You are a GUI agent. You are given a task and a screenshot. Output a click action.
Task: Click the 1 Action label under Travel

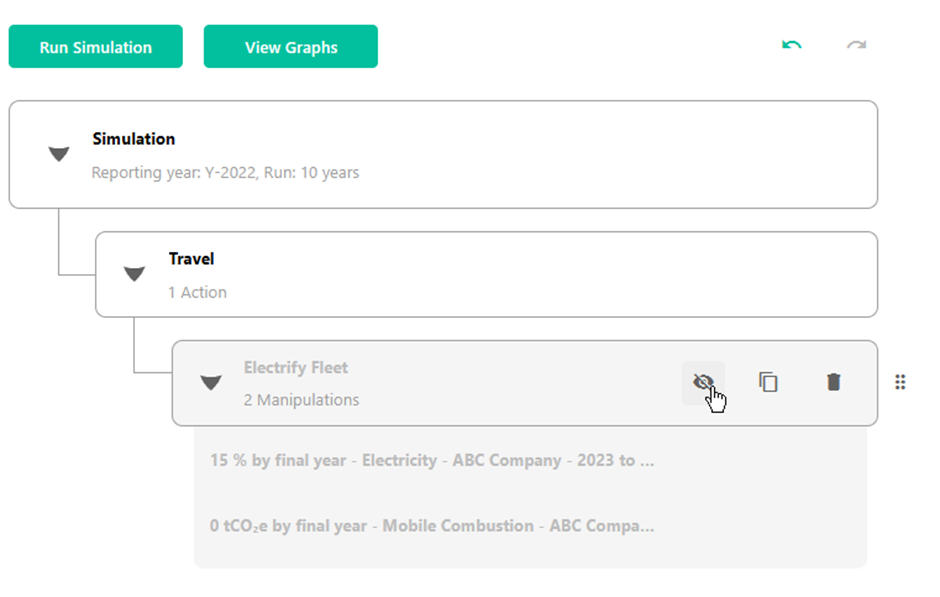coord(197,293)
